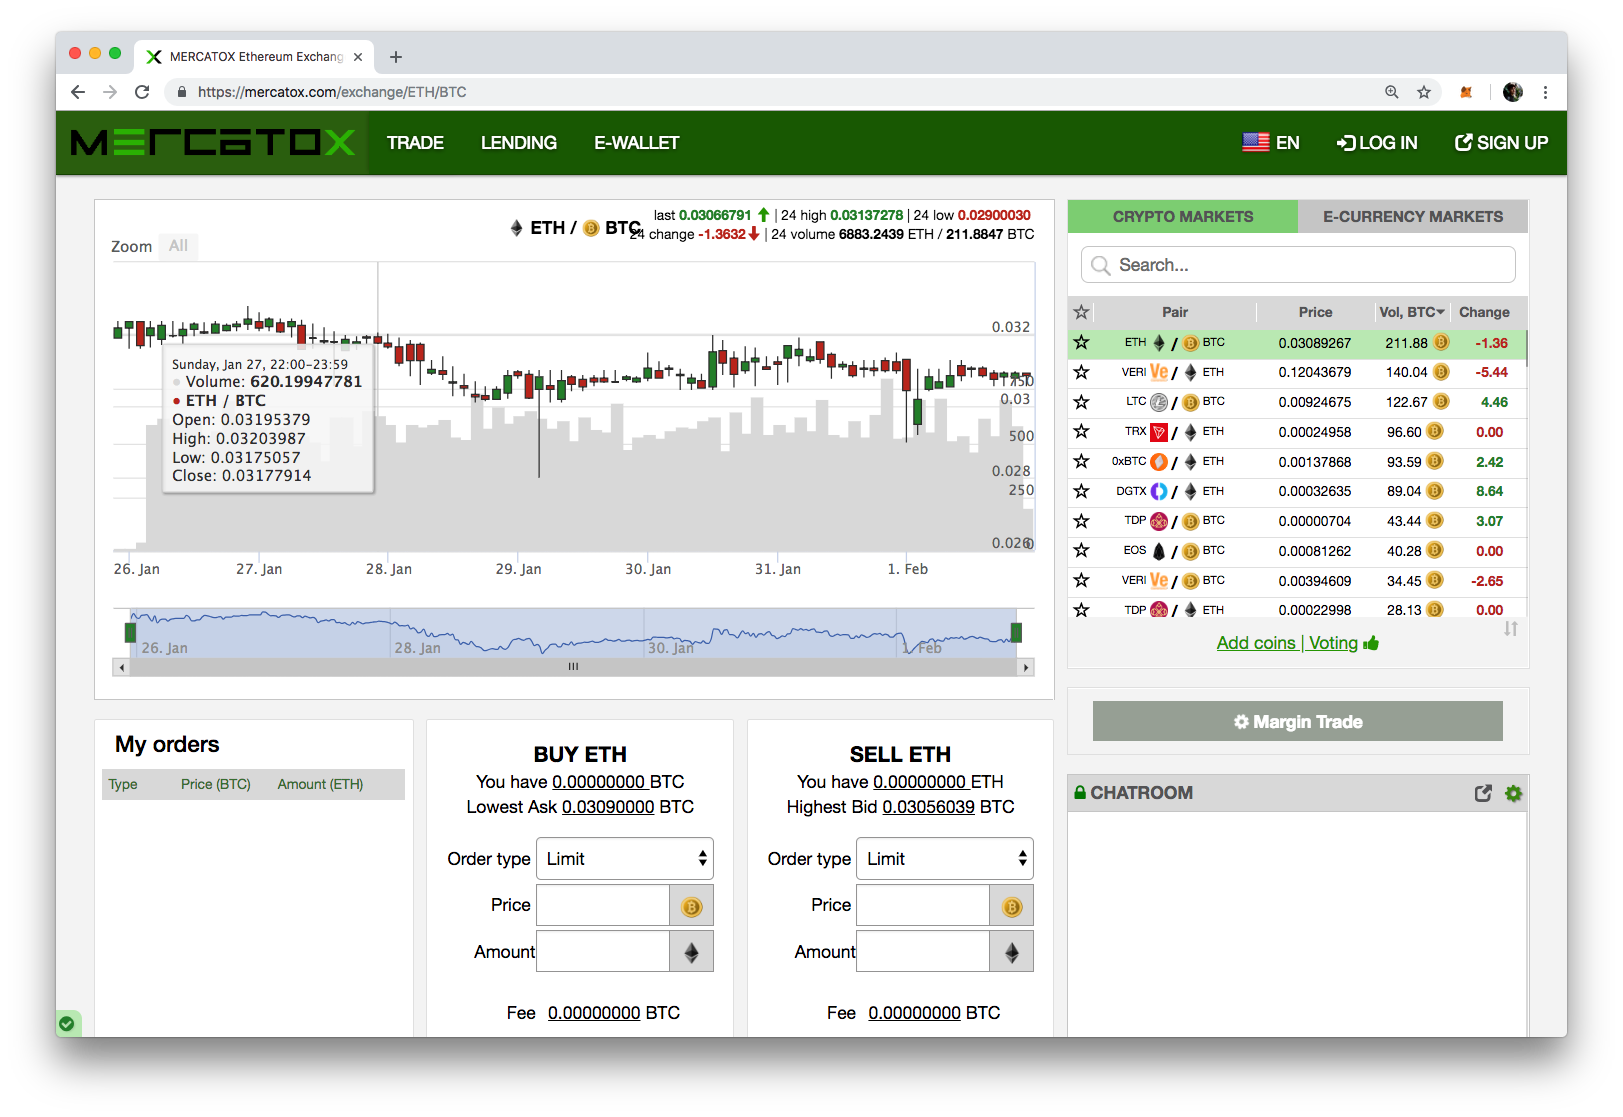1623x1117 pixels.
Task: Open chatroom in popout window icon
Action: click(1483, 793)
